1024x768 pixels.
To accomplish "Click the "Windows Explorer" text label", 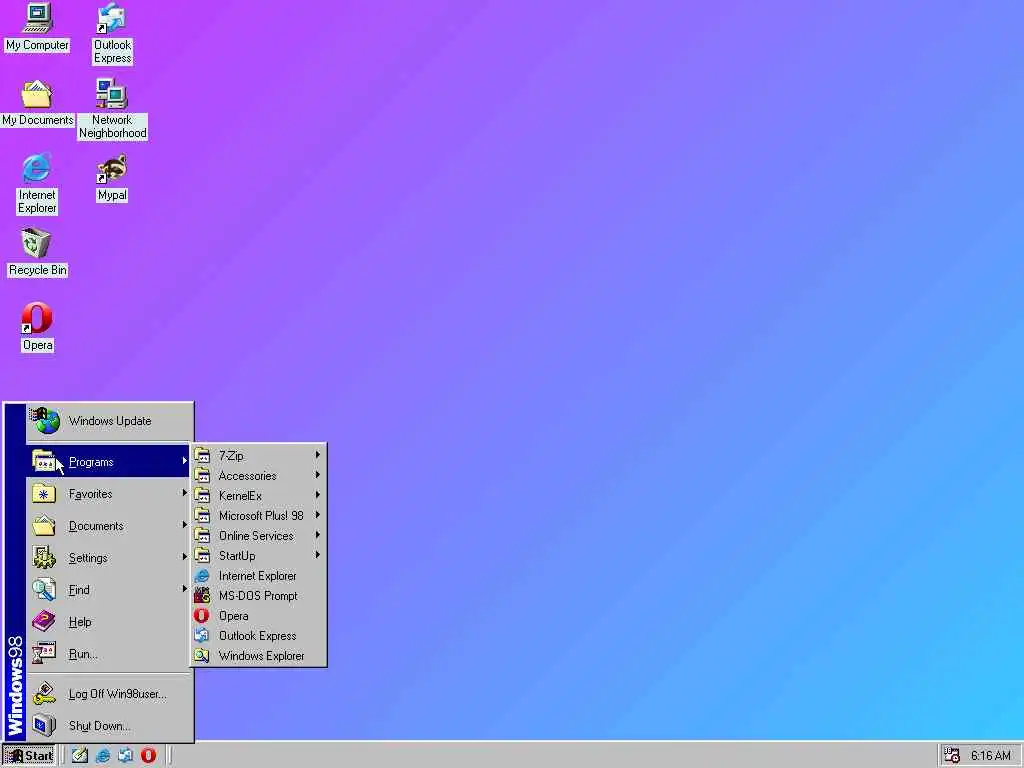I will 261,656.
